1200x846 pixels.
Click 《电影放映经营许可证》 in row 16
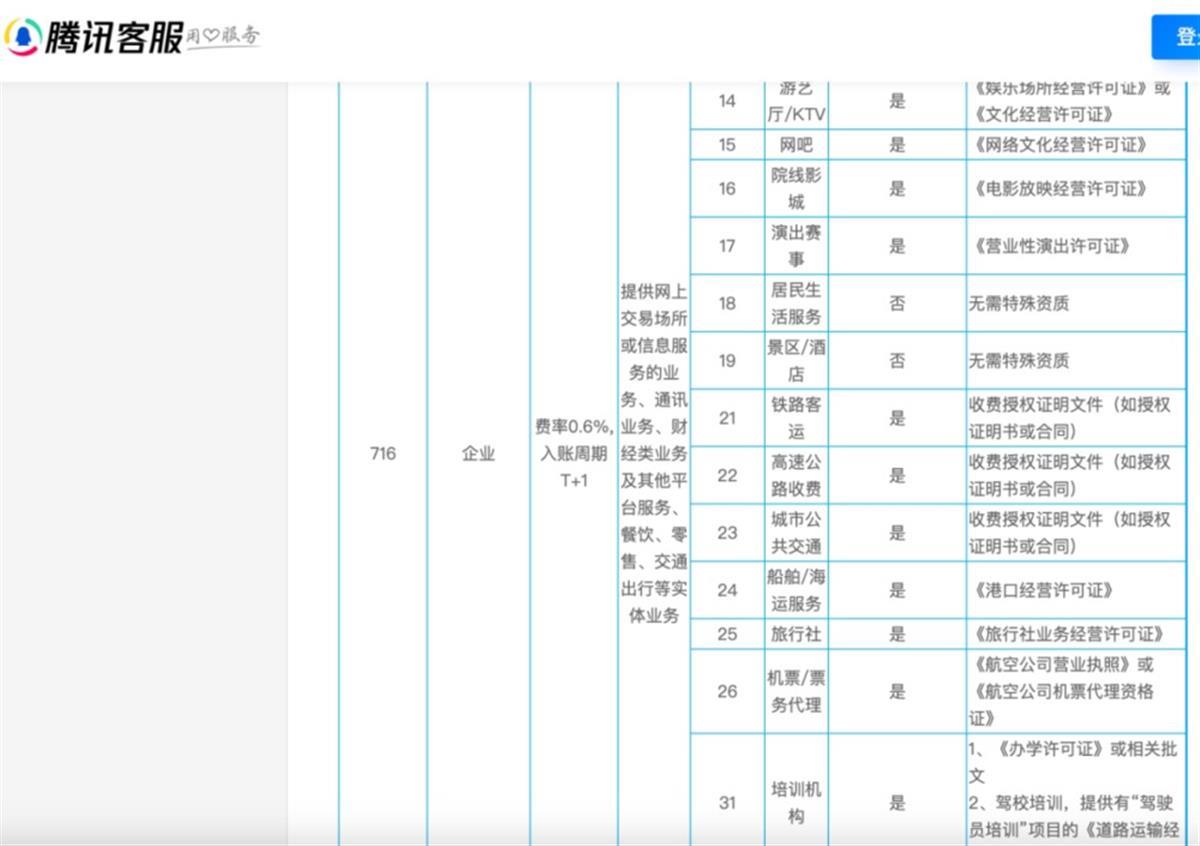click(1058, 188)
